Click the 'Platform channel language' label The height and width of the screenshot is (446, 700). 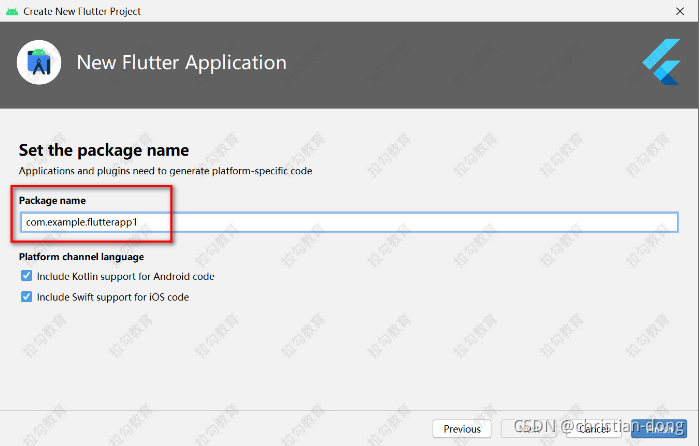pyautogui.click(x=81, y=257)
